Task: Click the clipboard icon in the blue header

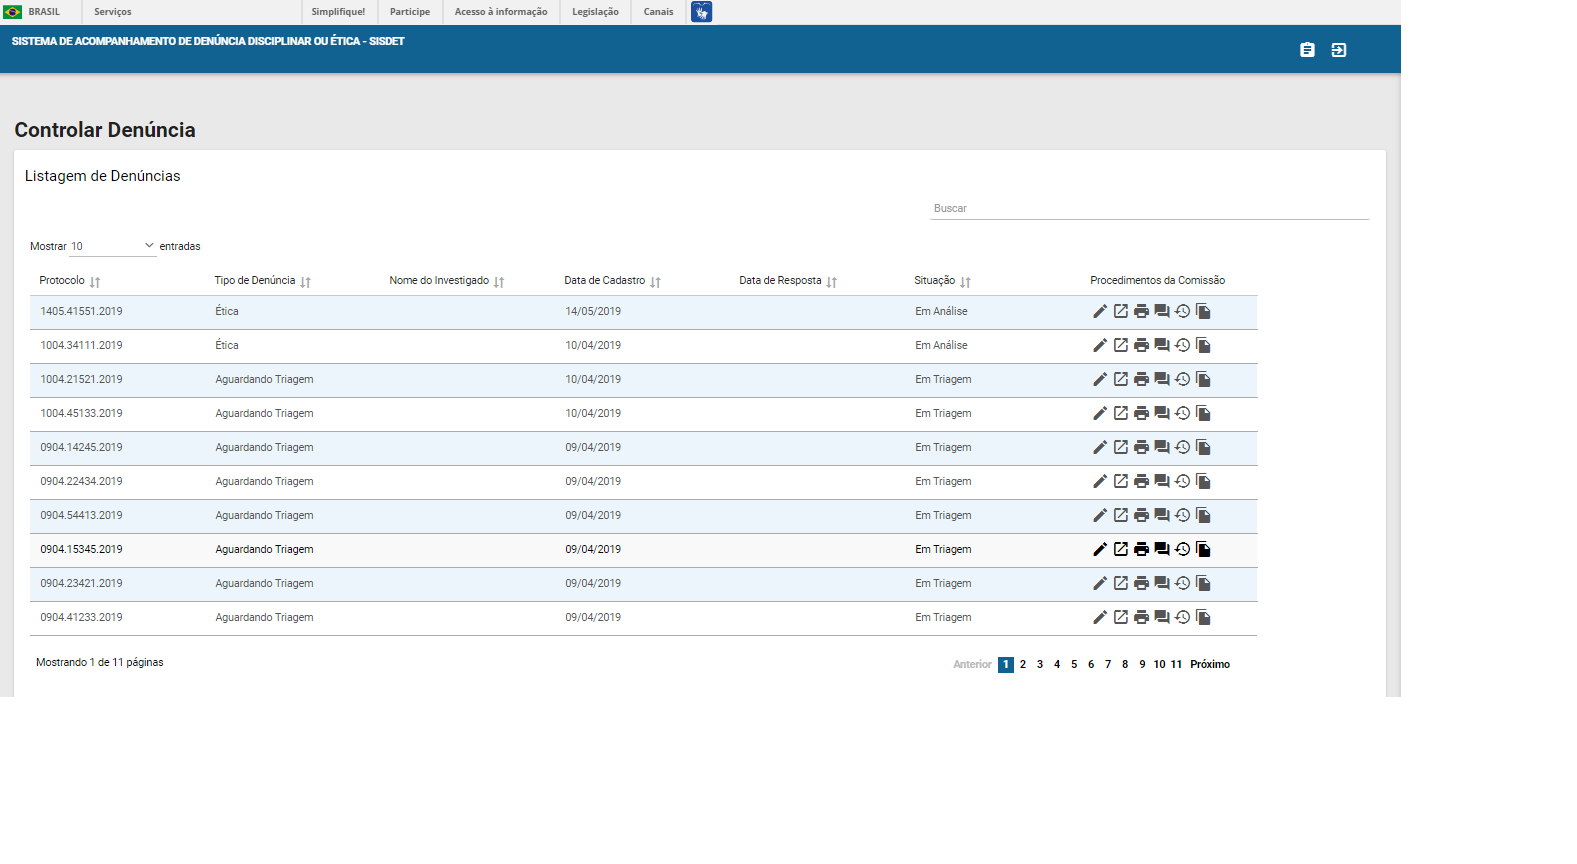Action: pyautogui.click(x=1307, y=50)
